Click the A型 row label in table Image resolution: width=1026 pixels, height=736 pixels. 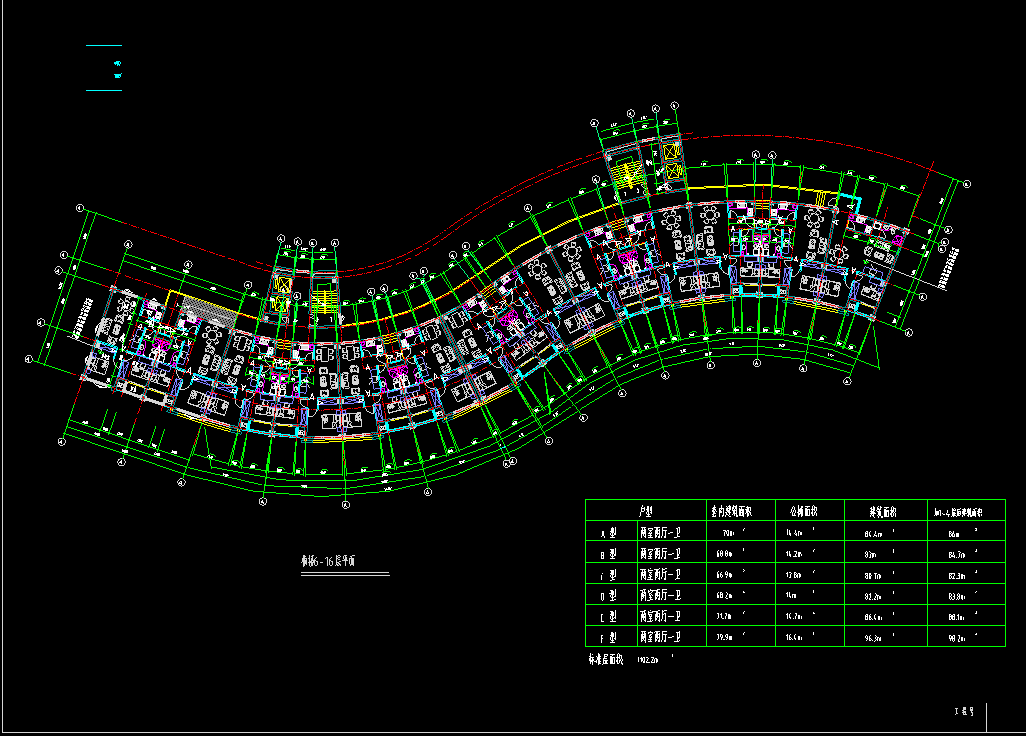click(x=607, y=533)
